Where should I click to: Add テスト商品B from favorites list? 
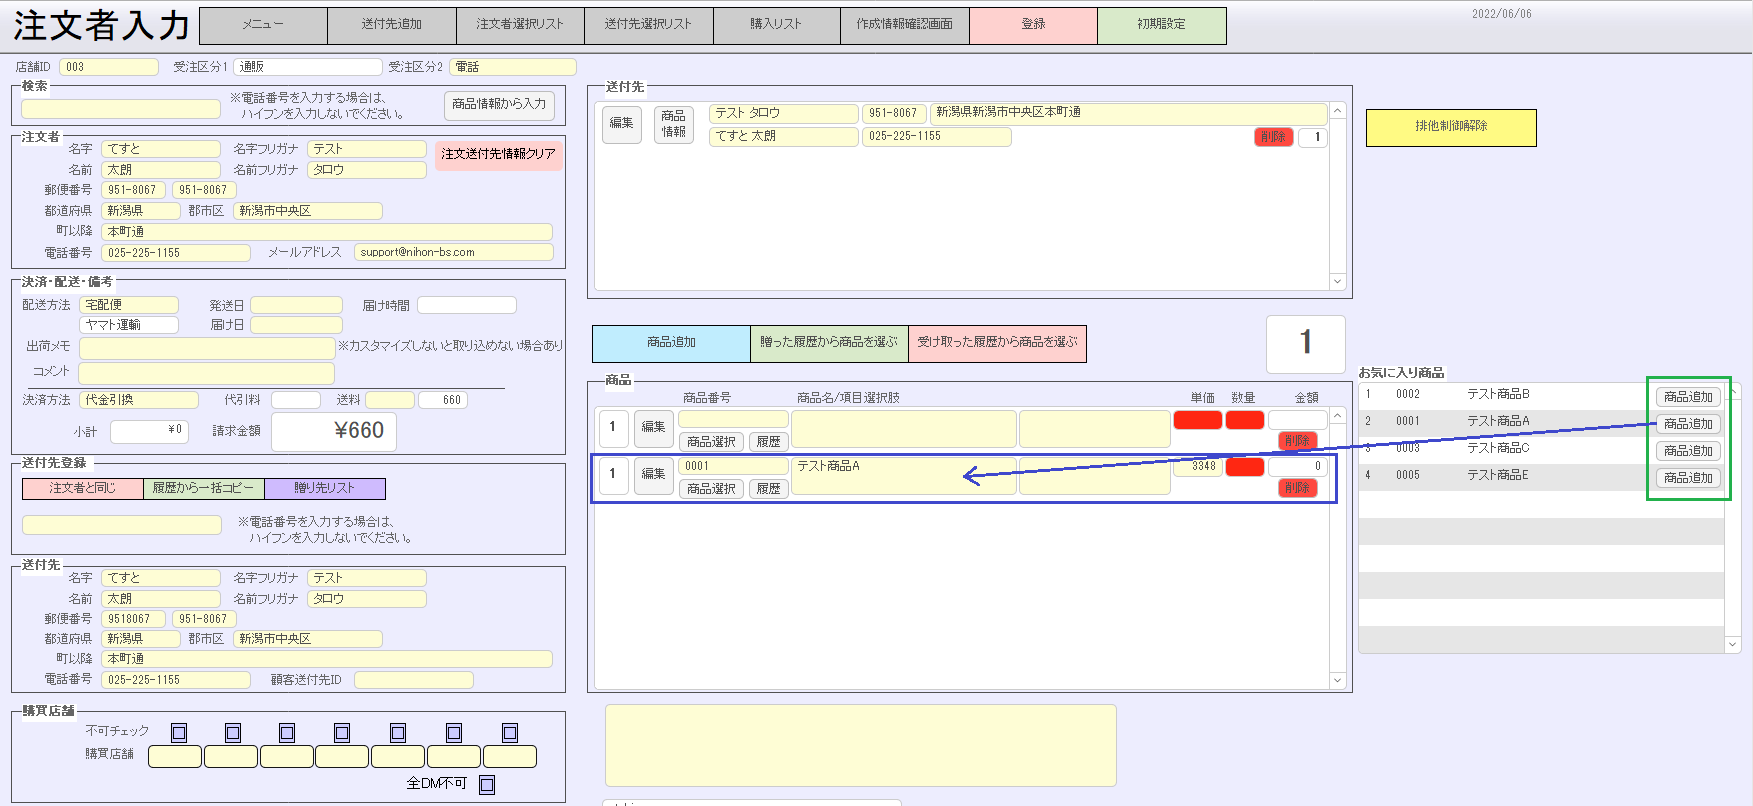pyautogui.click(x=1688, y=397)
